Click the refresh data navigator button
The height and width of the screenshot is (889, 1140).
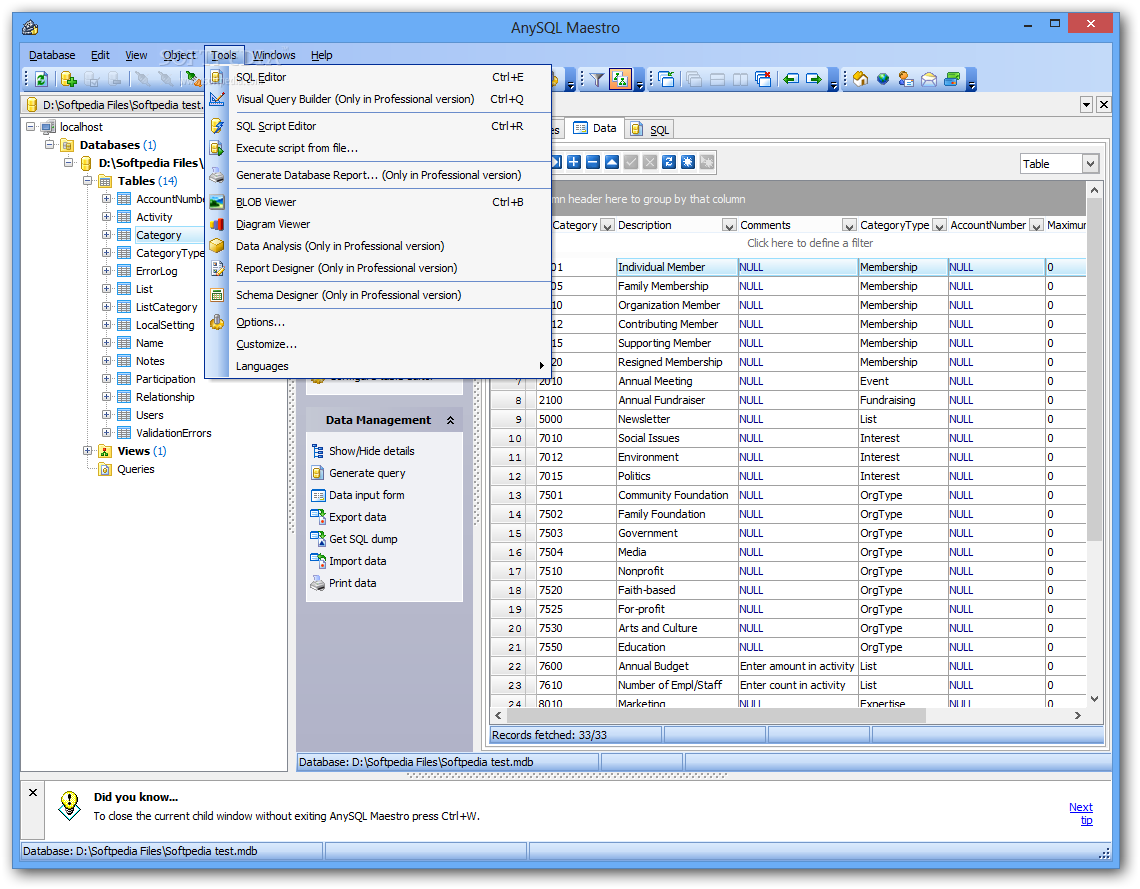click(669, 162)
